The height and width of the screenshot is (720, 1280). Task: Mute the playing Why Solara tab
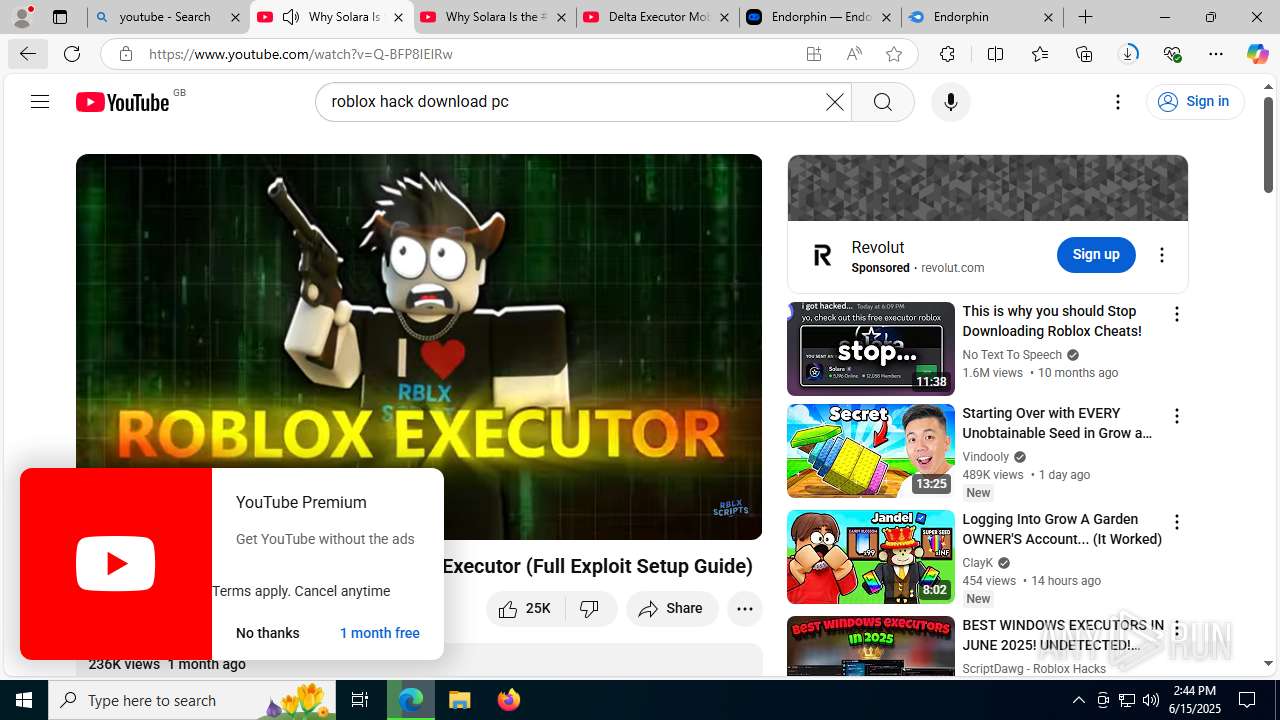click(291, 17)
